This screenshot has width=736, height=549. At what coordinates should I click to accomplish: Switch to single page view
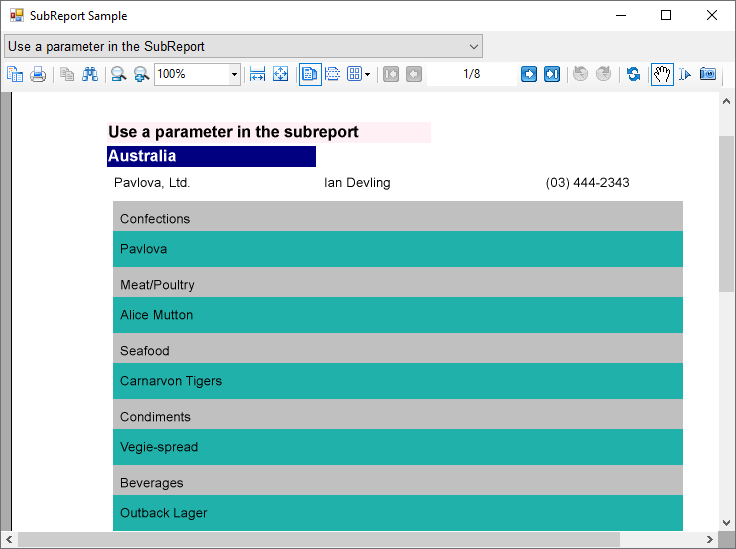tap(310, 74)
